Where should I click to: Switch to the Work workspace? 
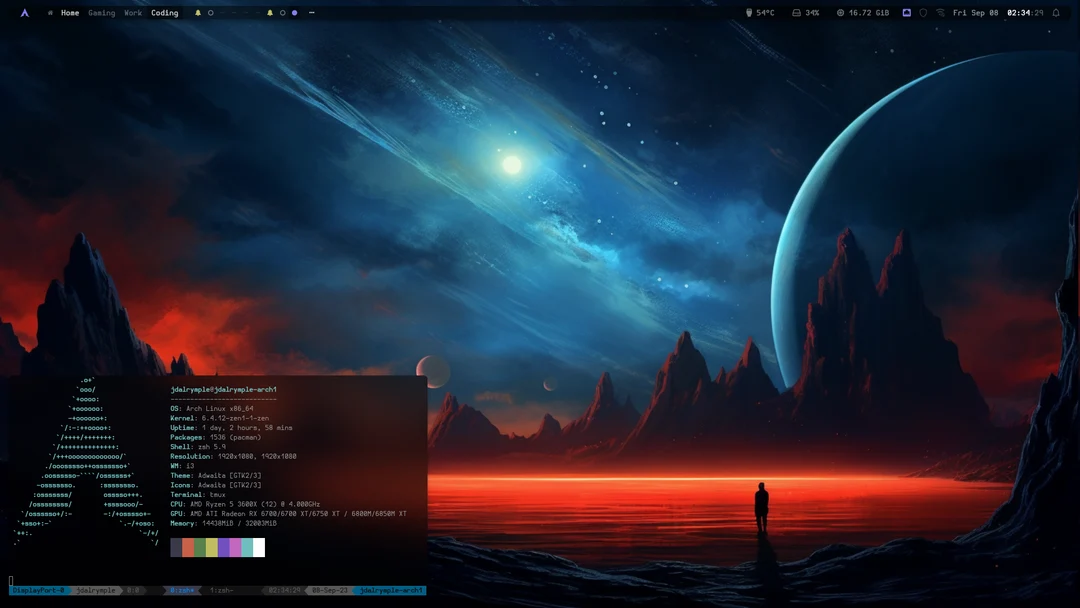(132, 12)
